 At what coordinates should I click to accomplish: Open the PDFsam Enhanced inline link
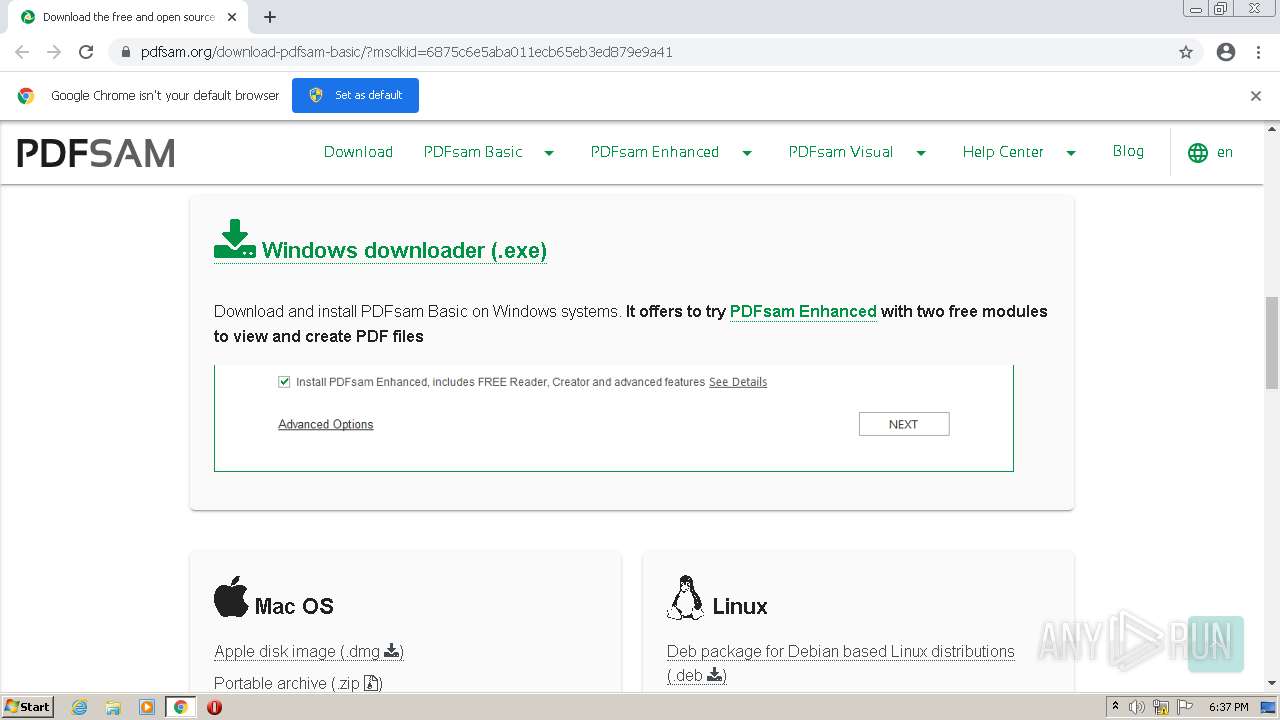[803, 311]
